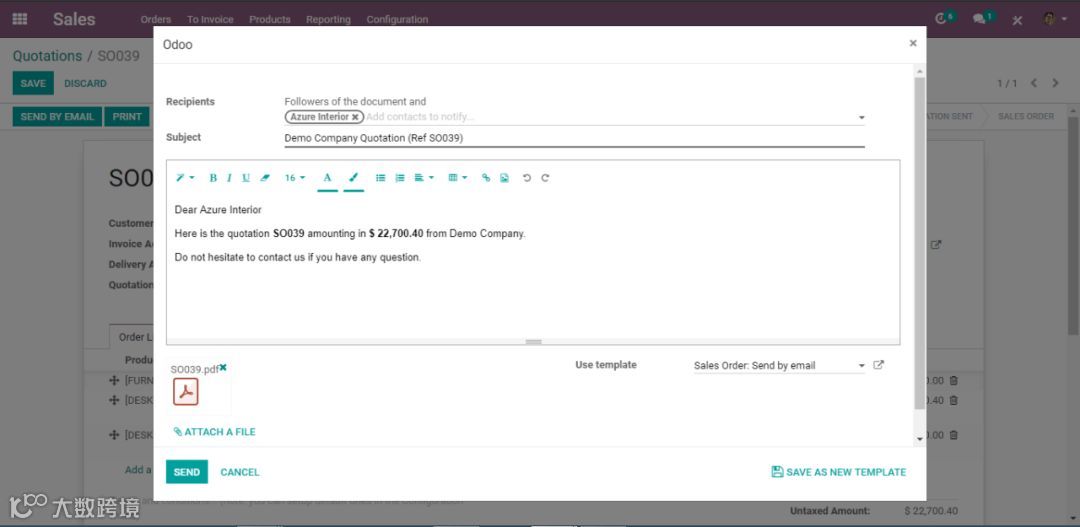
Task: Click the Subject input field
Action: [574, 138]
